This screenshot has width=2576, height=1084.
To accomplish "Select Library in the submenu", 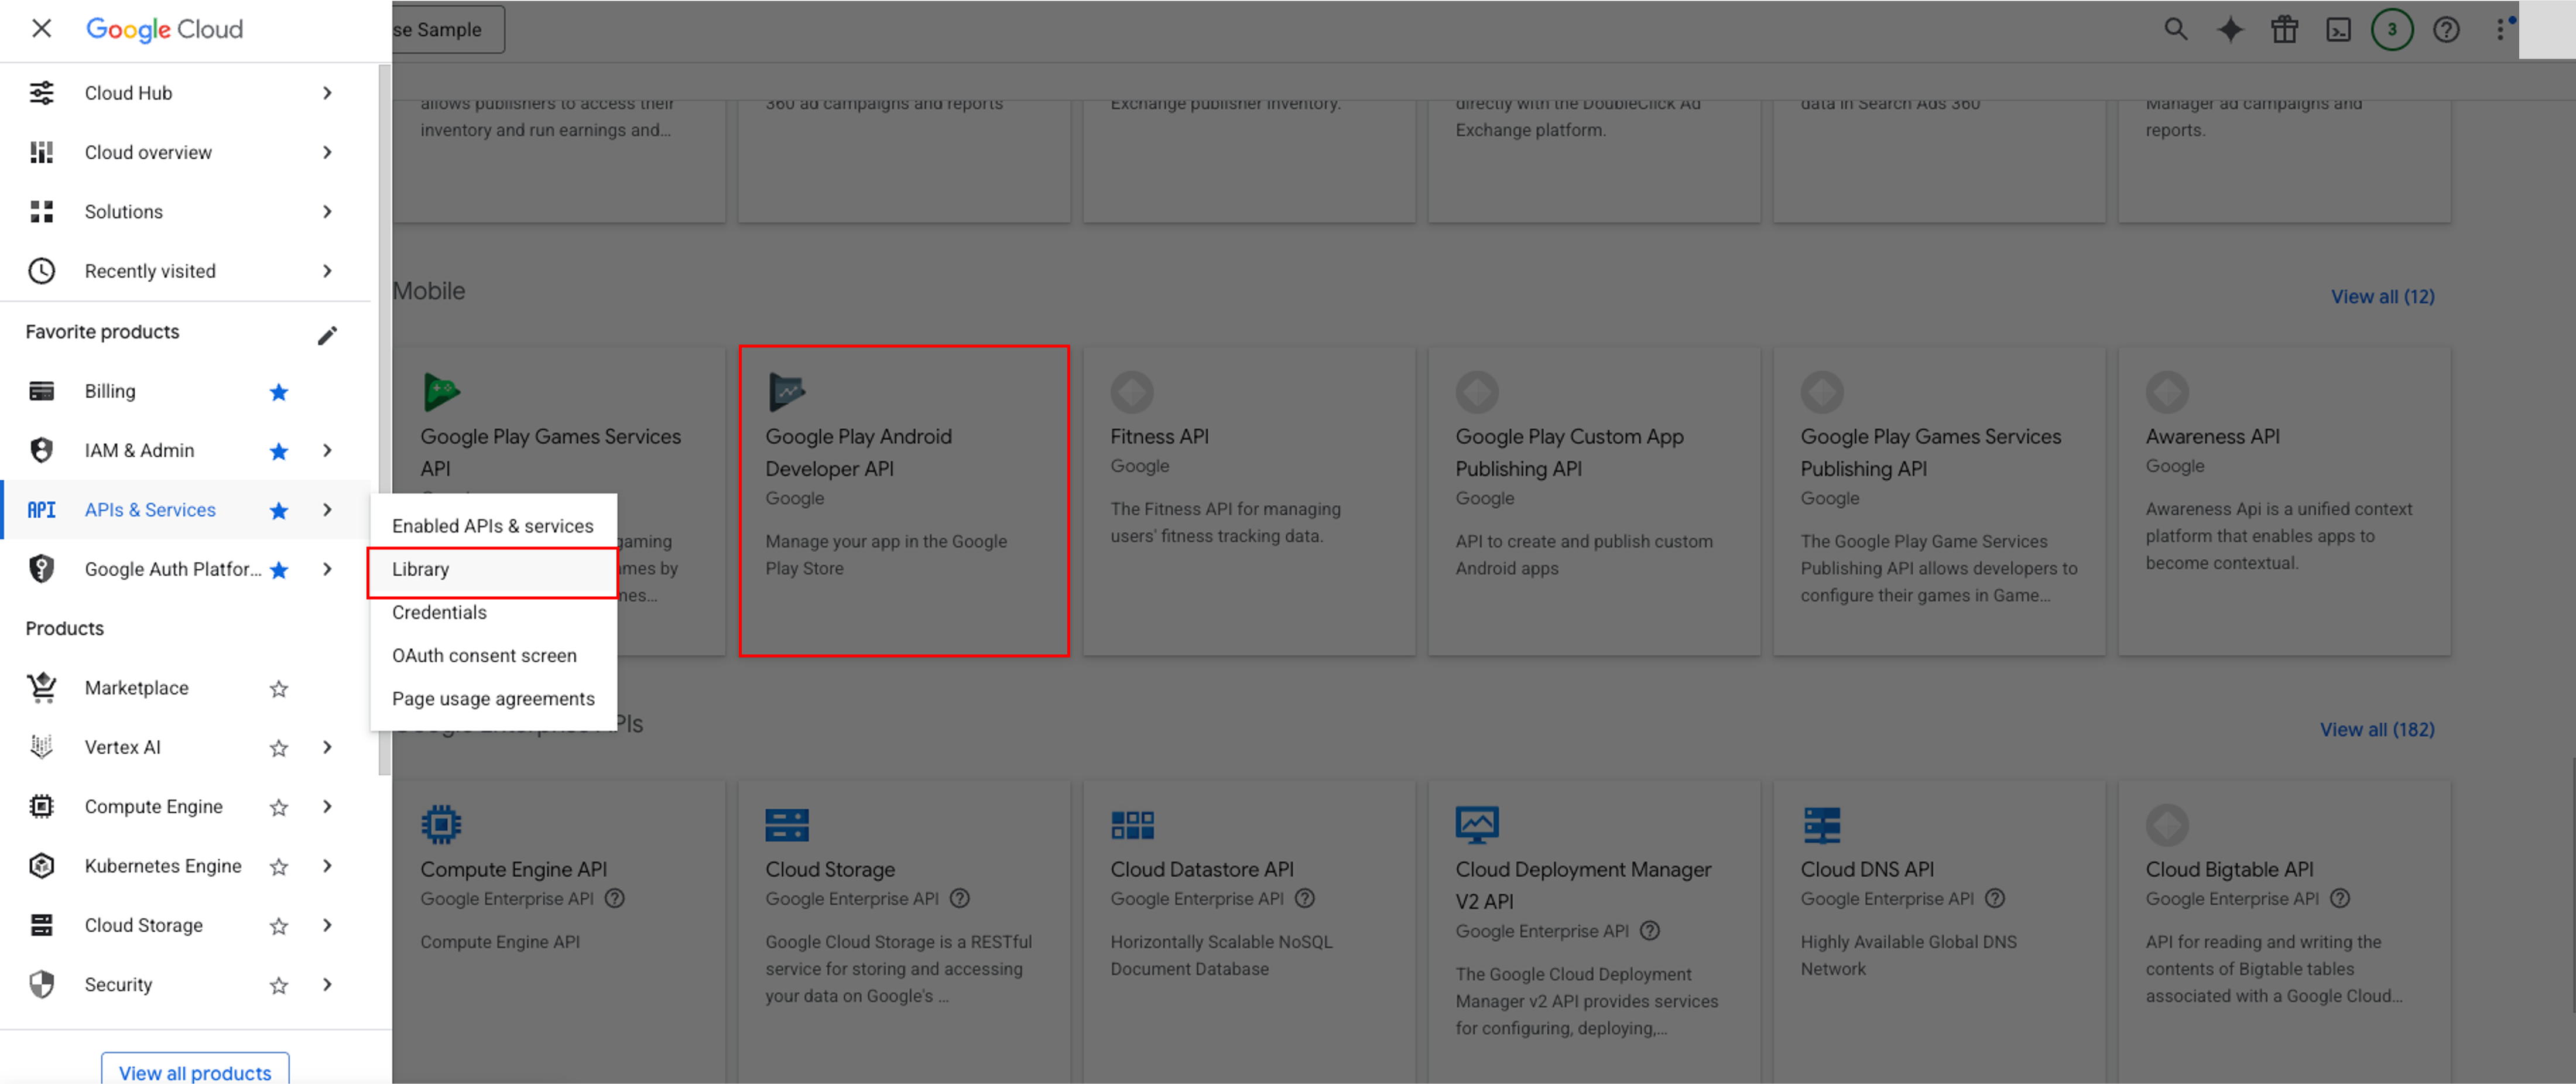I will pos(493,569).
